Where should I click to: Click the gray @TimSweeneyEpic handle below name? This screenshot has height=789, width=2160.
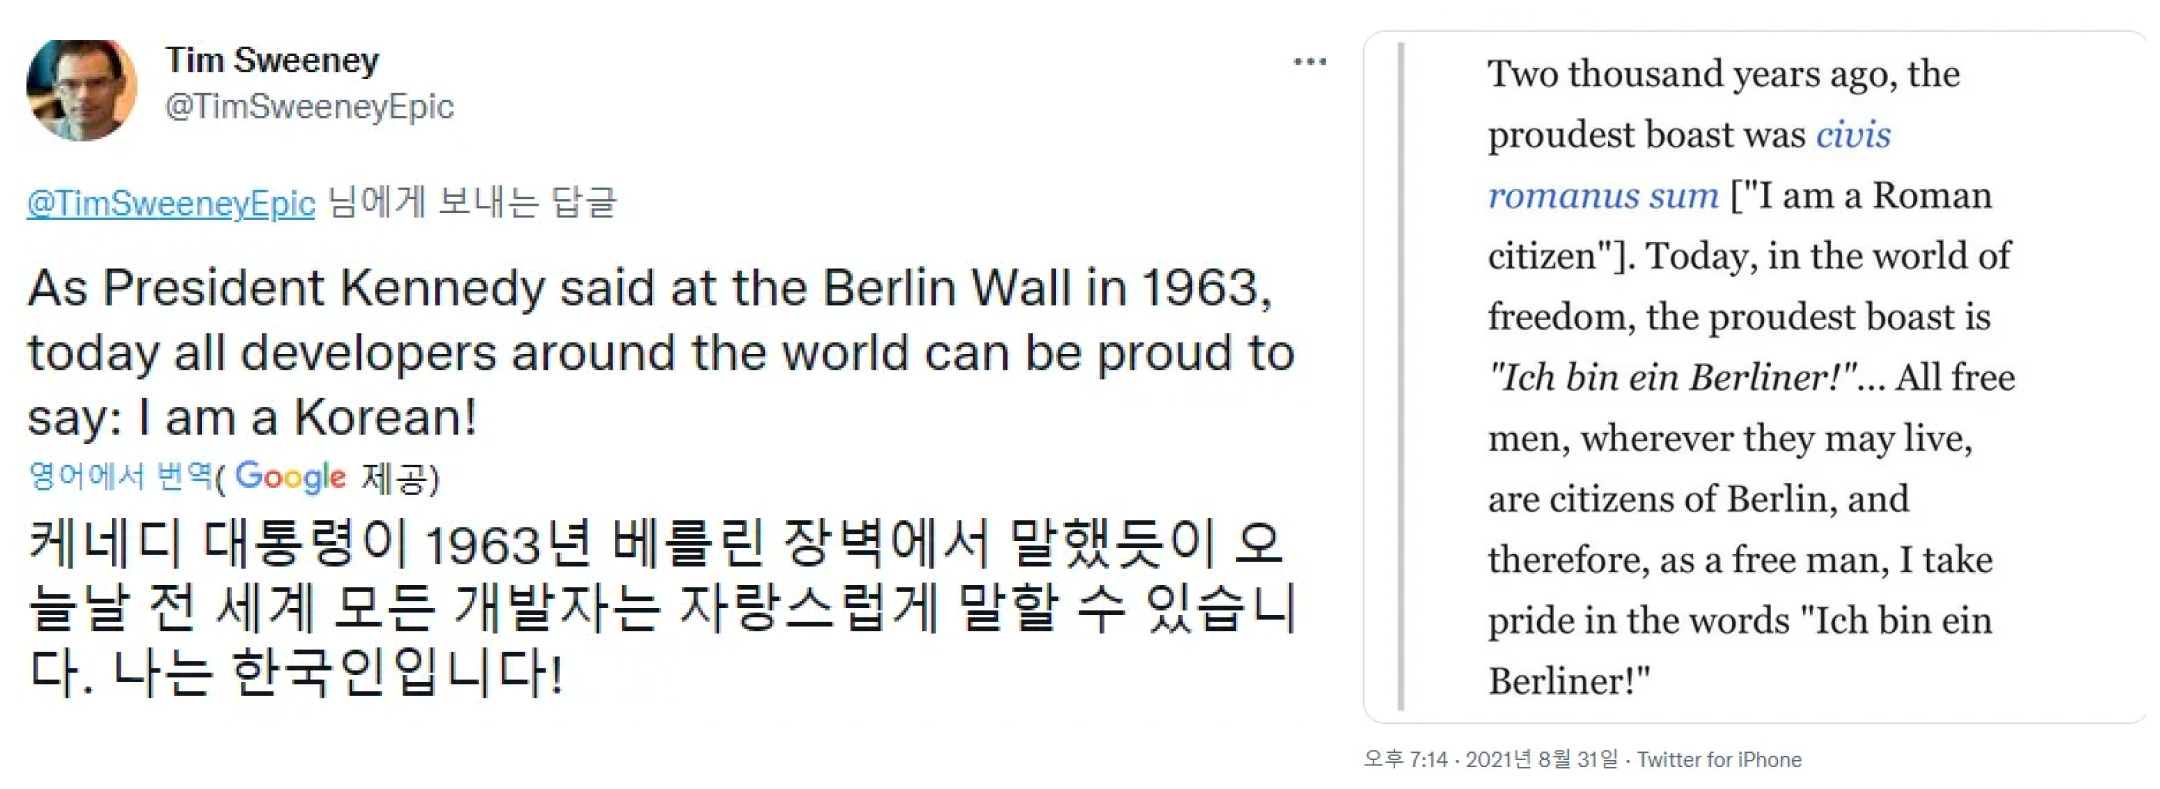[x=309, y=107]
